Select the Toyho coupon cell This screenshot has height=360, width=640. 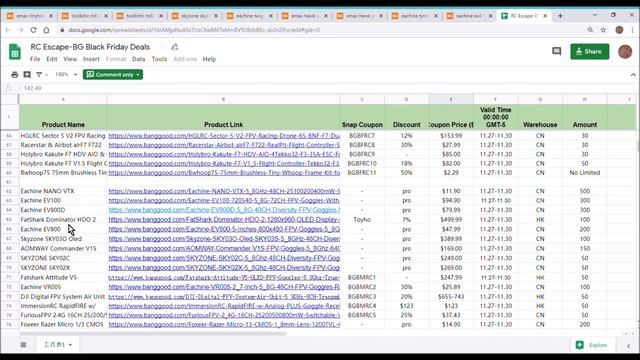[362, 220]
